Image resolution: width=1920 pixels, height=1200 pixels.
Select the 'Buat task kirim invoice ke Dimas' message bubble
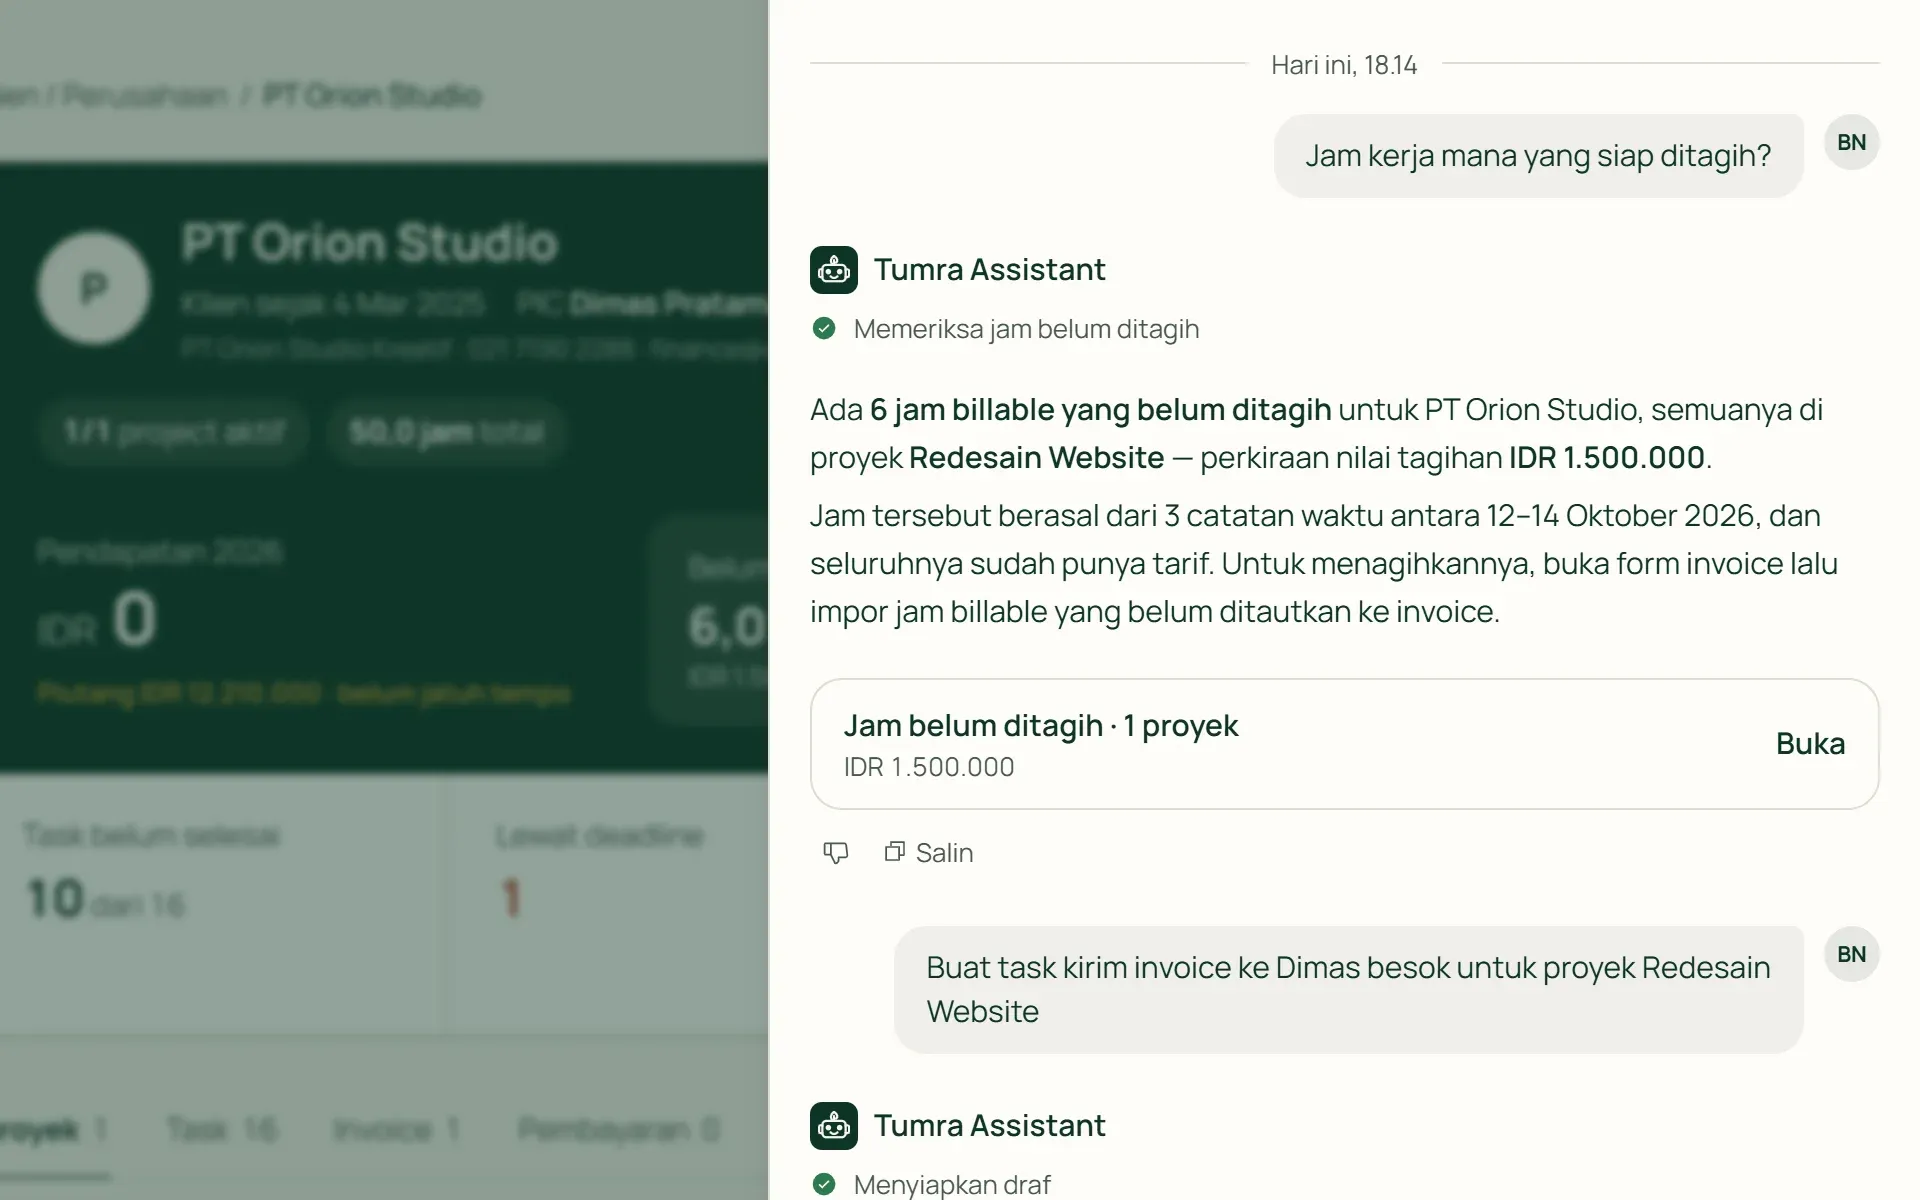(x=1348, y=990)
